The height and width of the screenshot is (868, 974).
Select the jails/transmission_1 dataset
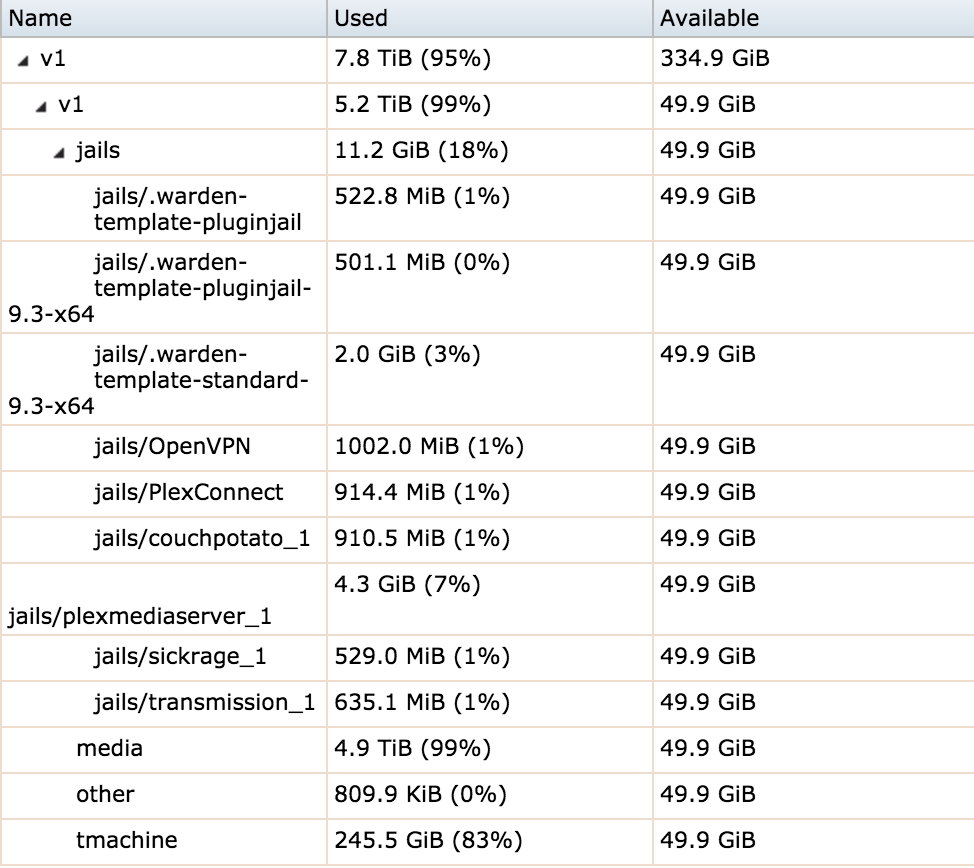click(x=487, y=704)
